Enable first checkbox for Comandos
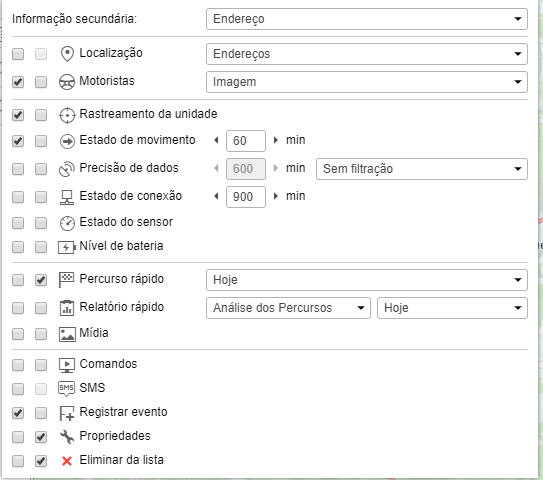This screenshot has height=480, width=543. pos(18,365)
